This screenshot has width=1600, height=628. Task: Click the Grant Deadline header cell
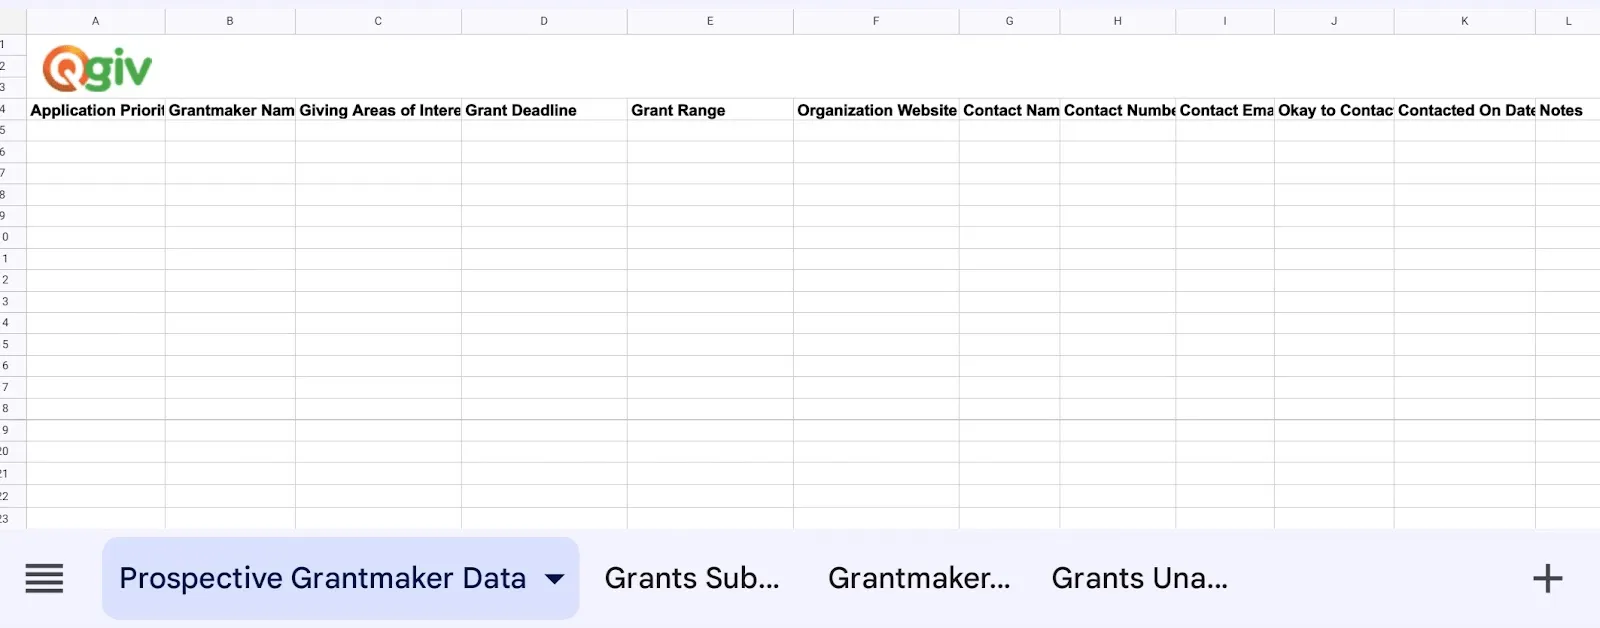(544, 110)
